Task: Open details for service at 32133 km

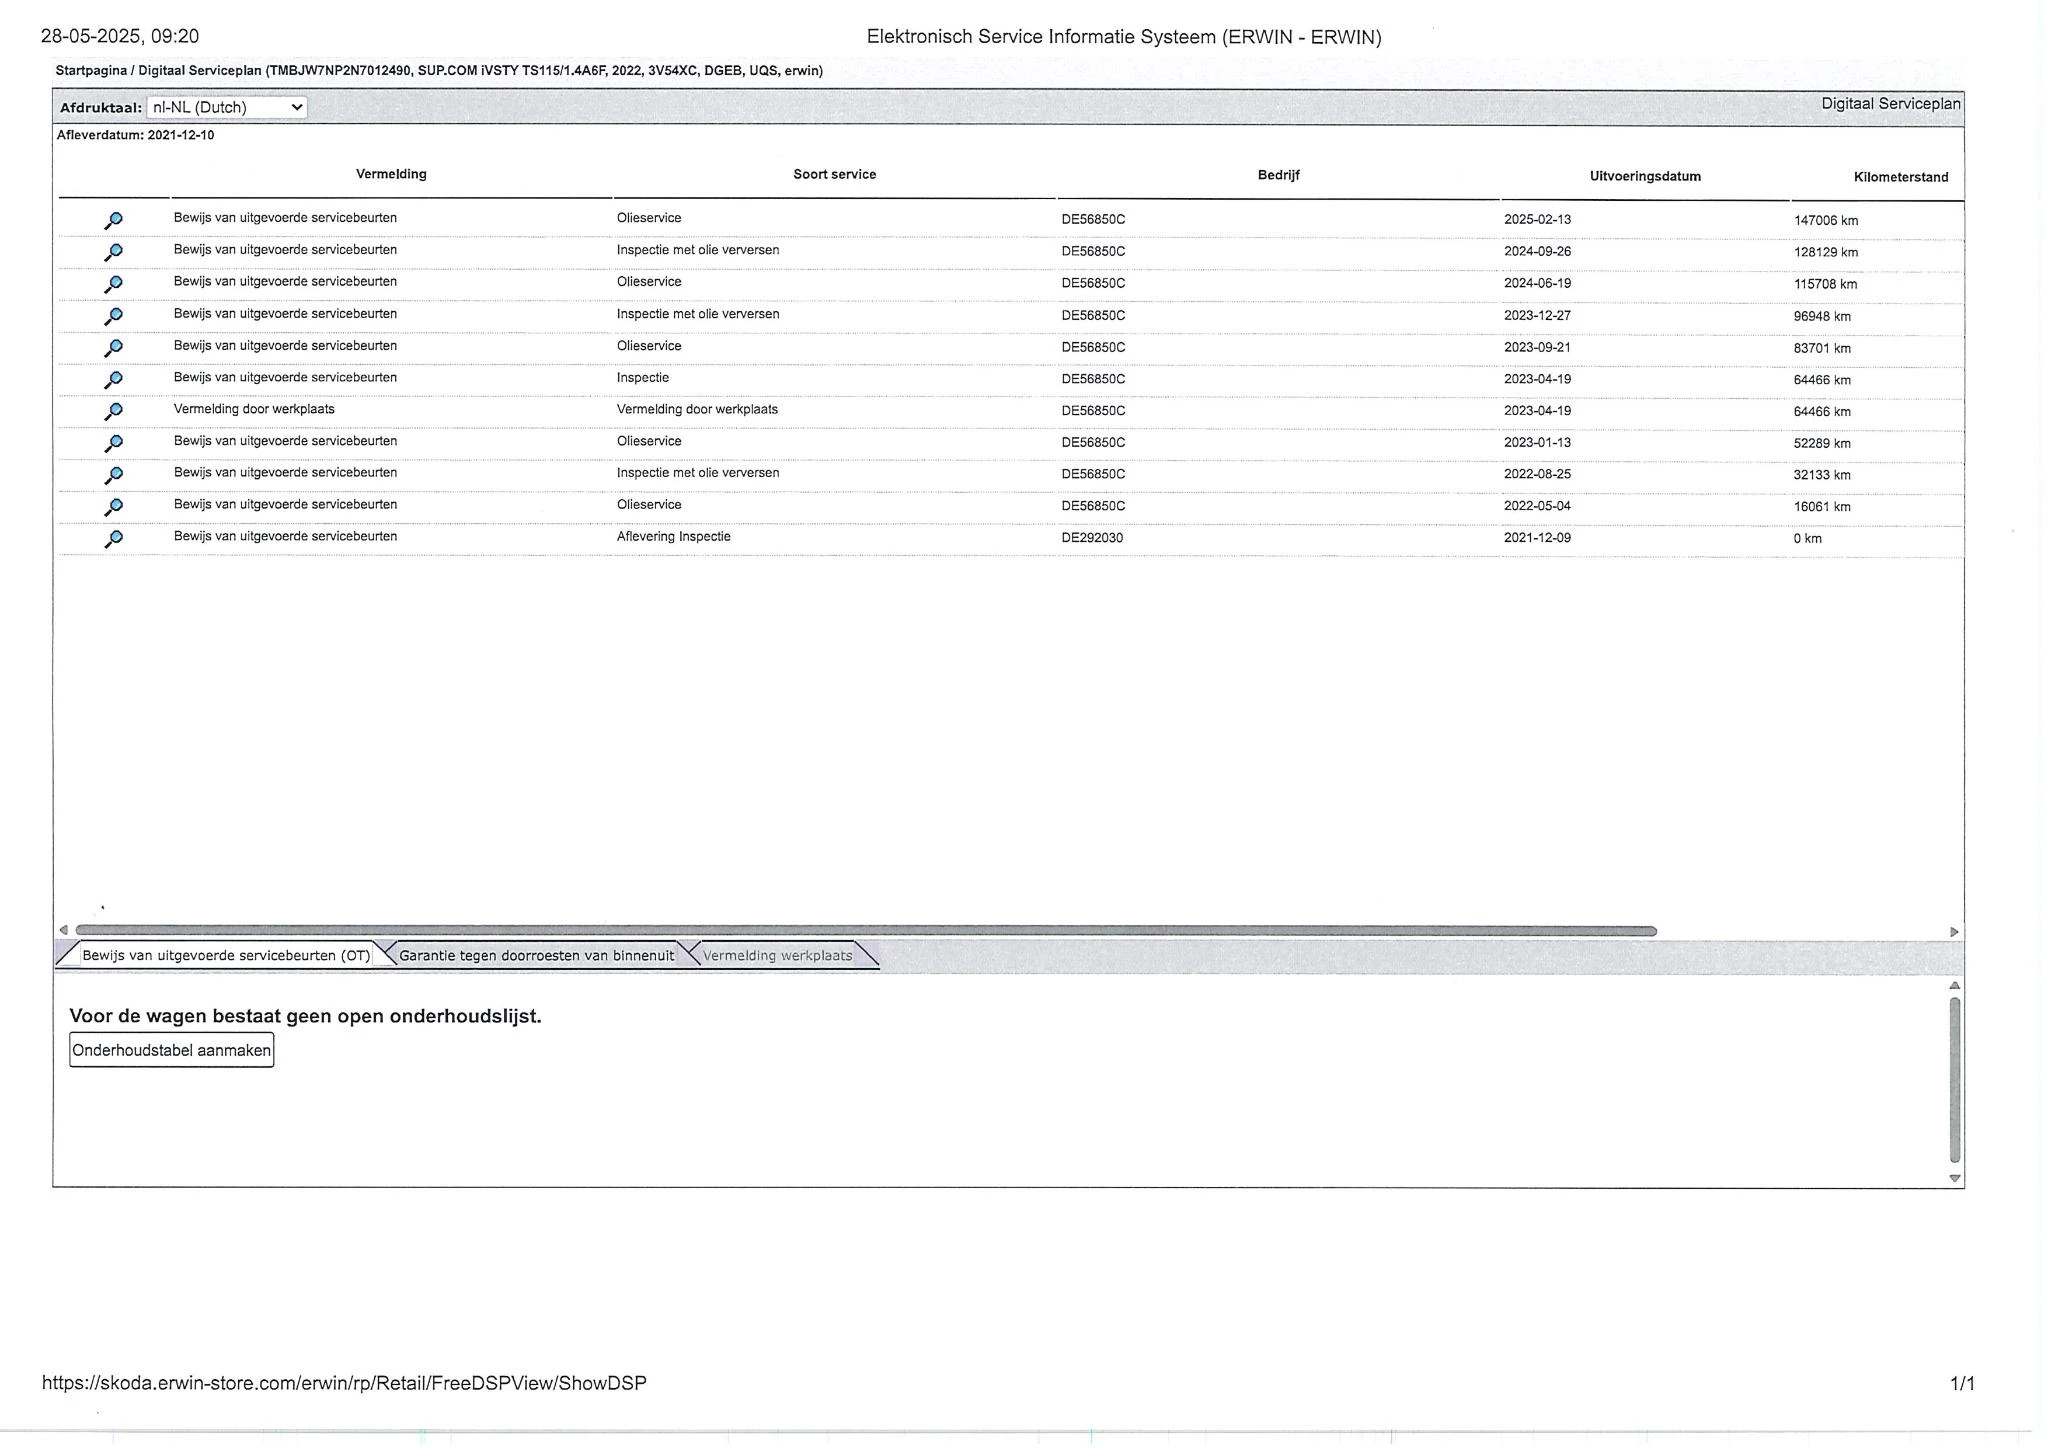Action: 114,475
